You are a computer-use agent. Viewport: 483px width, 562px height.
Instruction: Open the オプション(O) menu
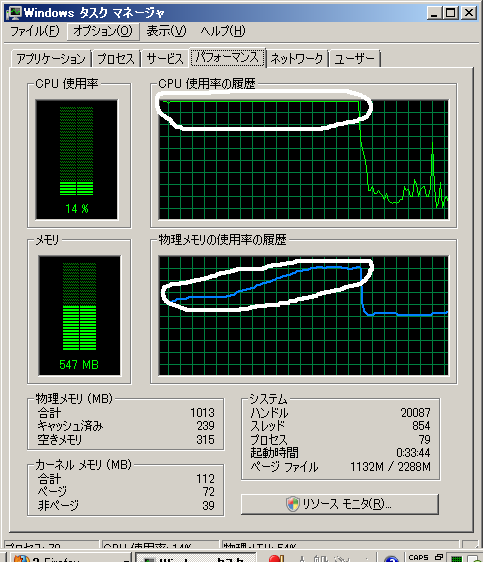[103, 31]
